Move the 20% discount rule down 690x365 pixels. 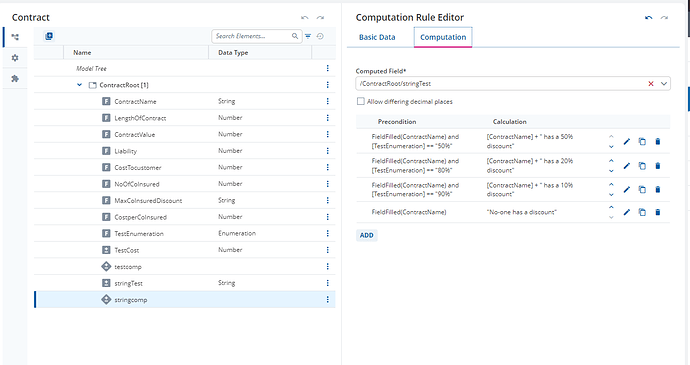[x=611, y=171]
